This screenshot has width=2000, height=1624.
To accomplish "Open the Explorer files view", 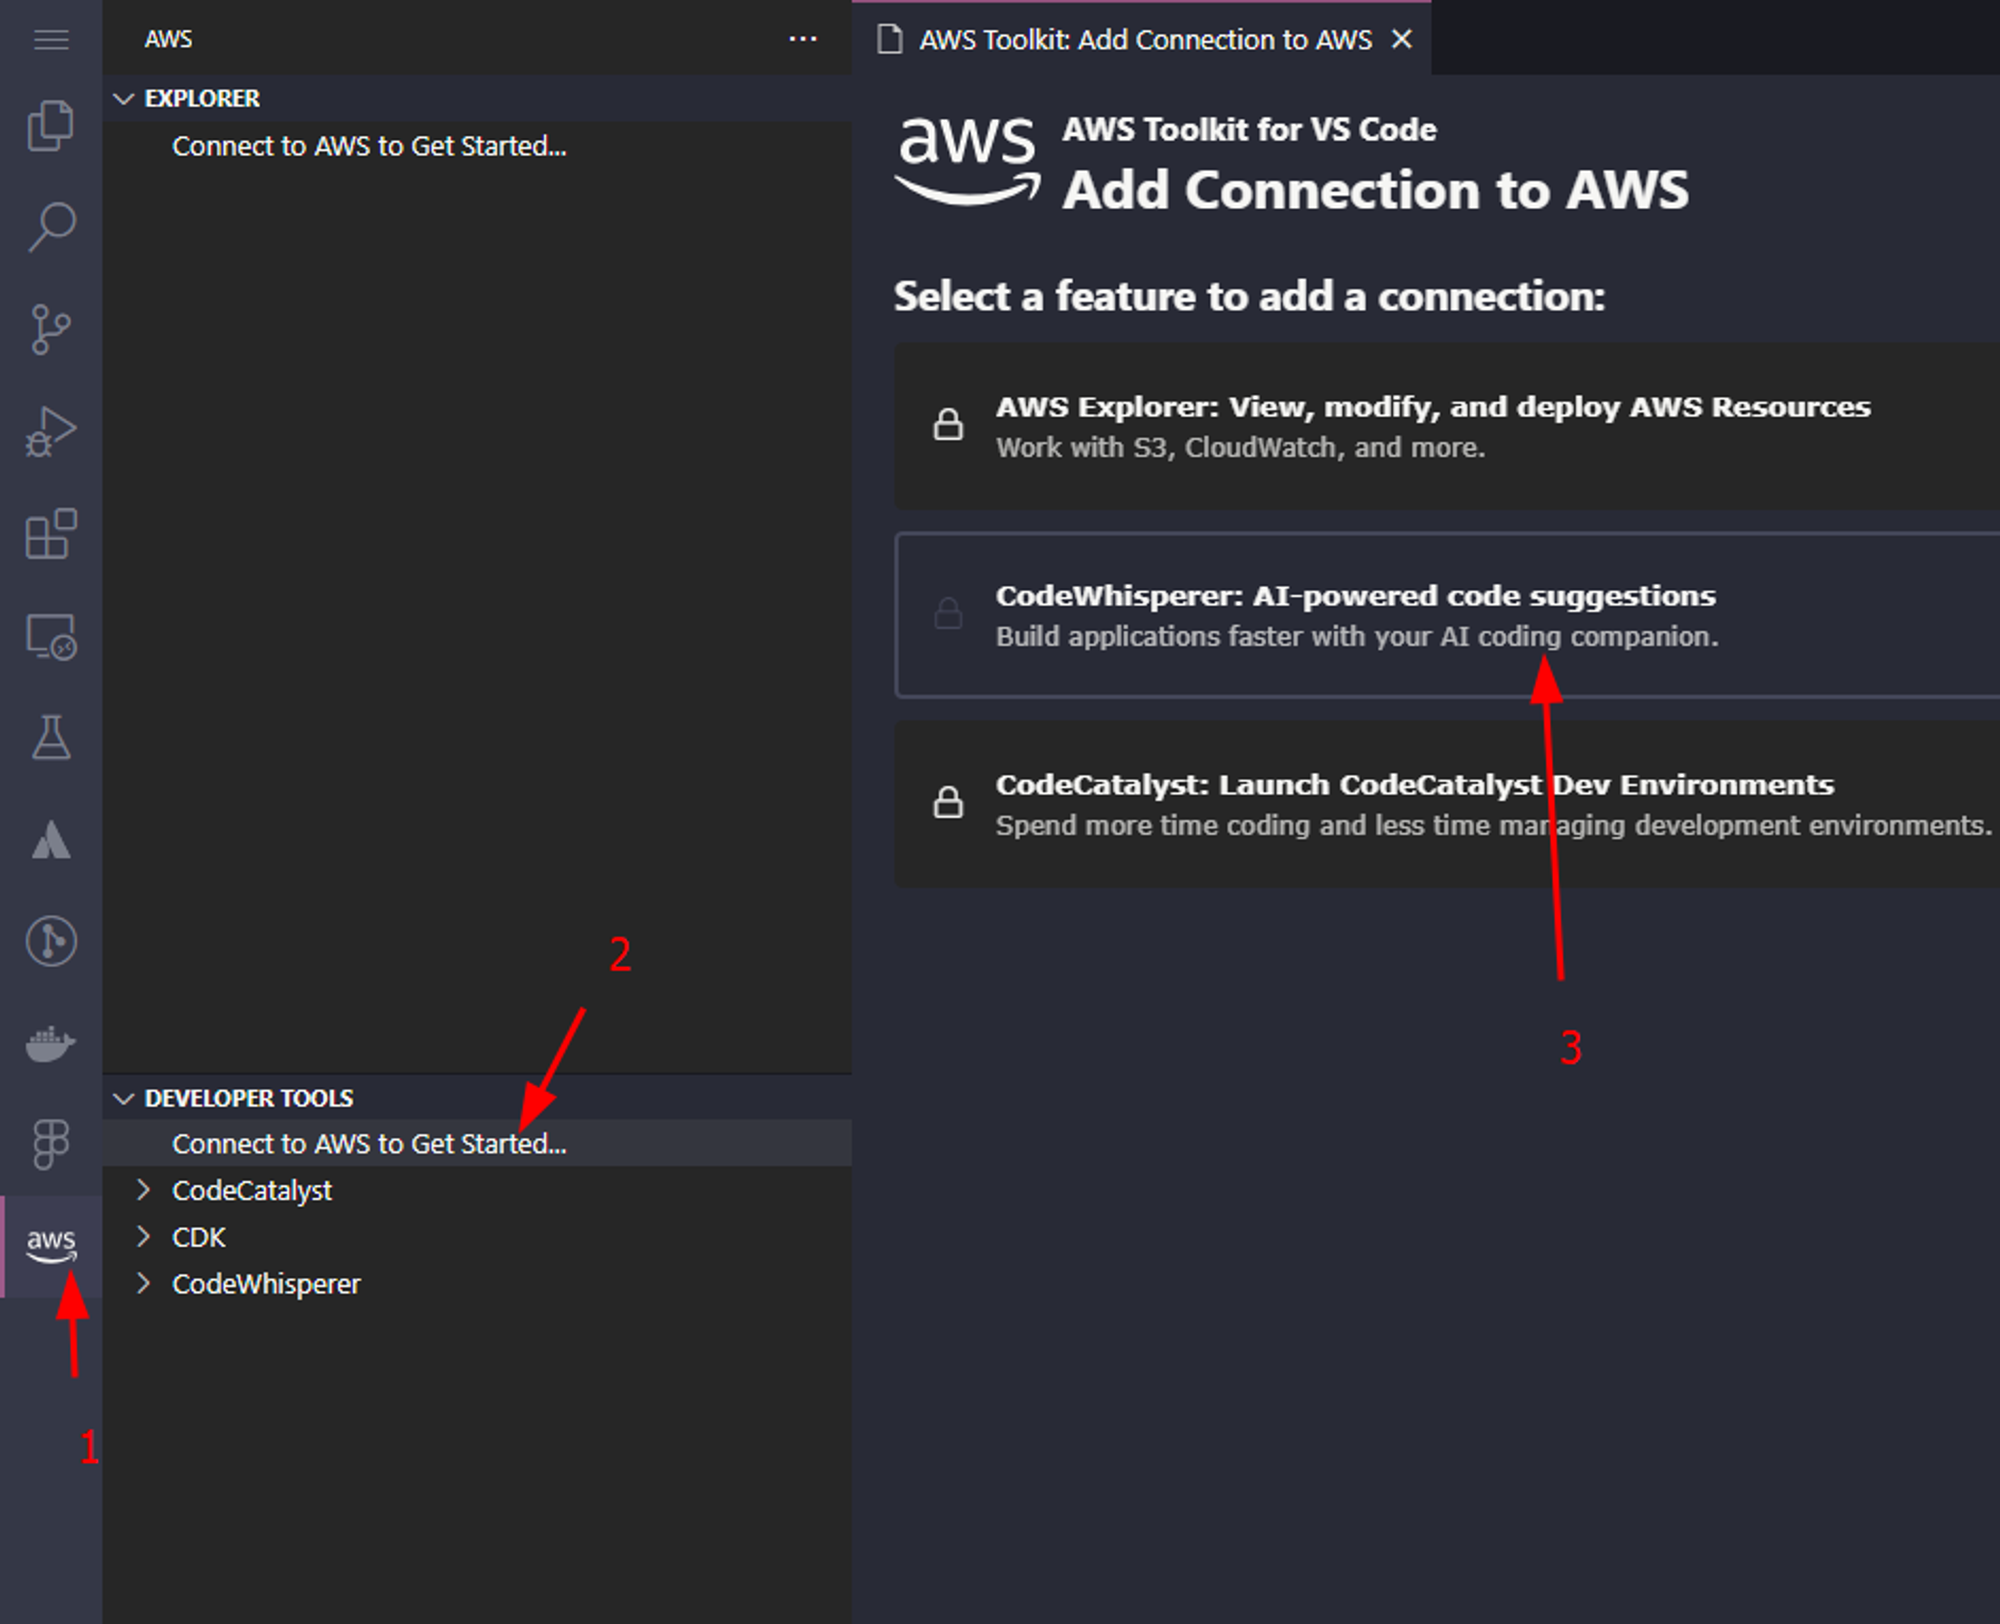I will pyautogui.click(x=51, y=125).
